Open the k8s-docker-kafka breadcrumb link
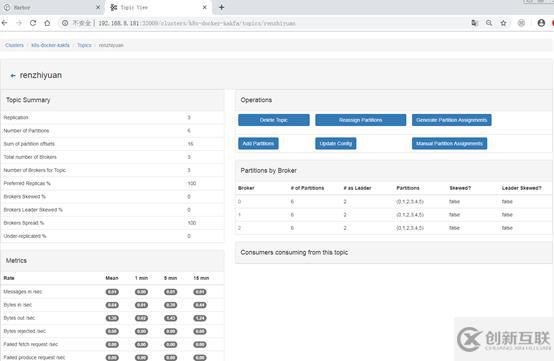Screen dimensions: 554x361 51,45
